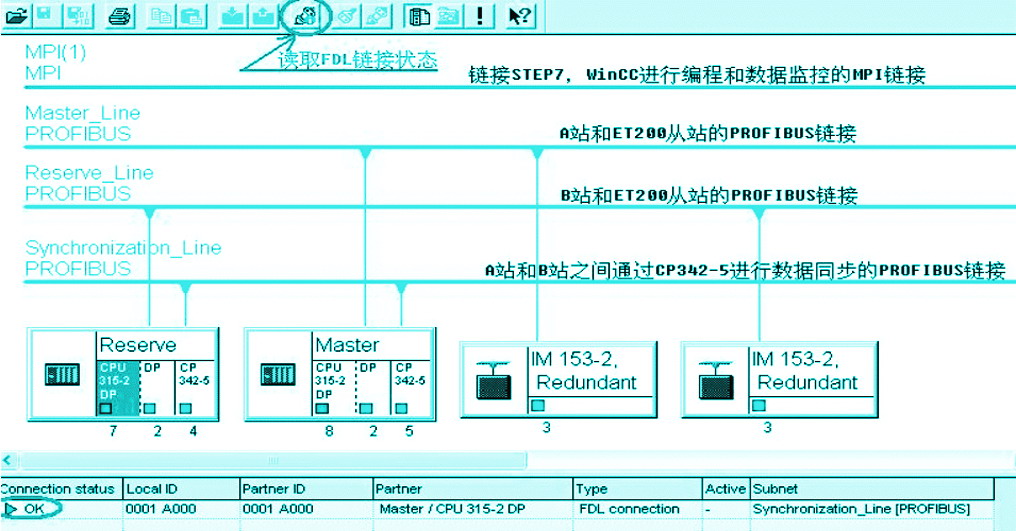1016x531 pixels.
Task: Click the first IM 153-2 slave device icon
Action: 494,381
